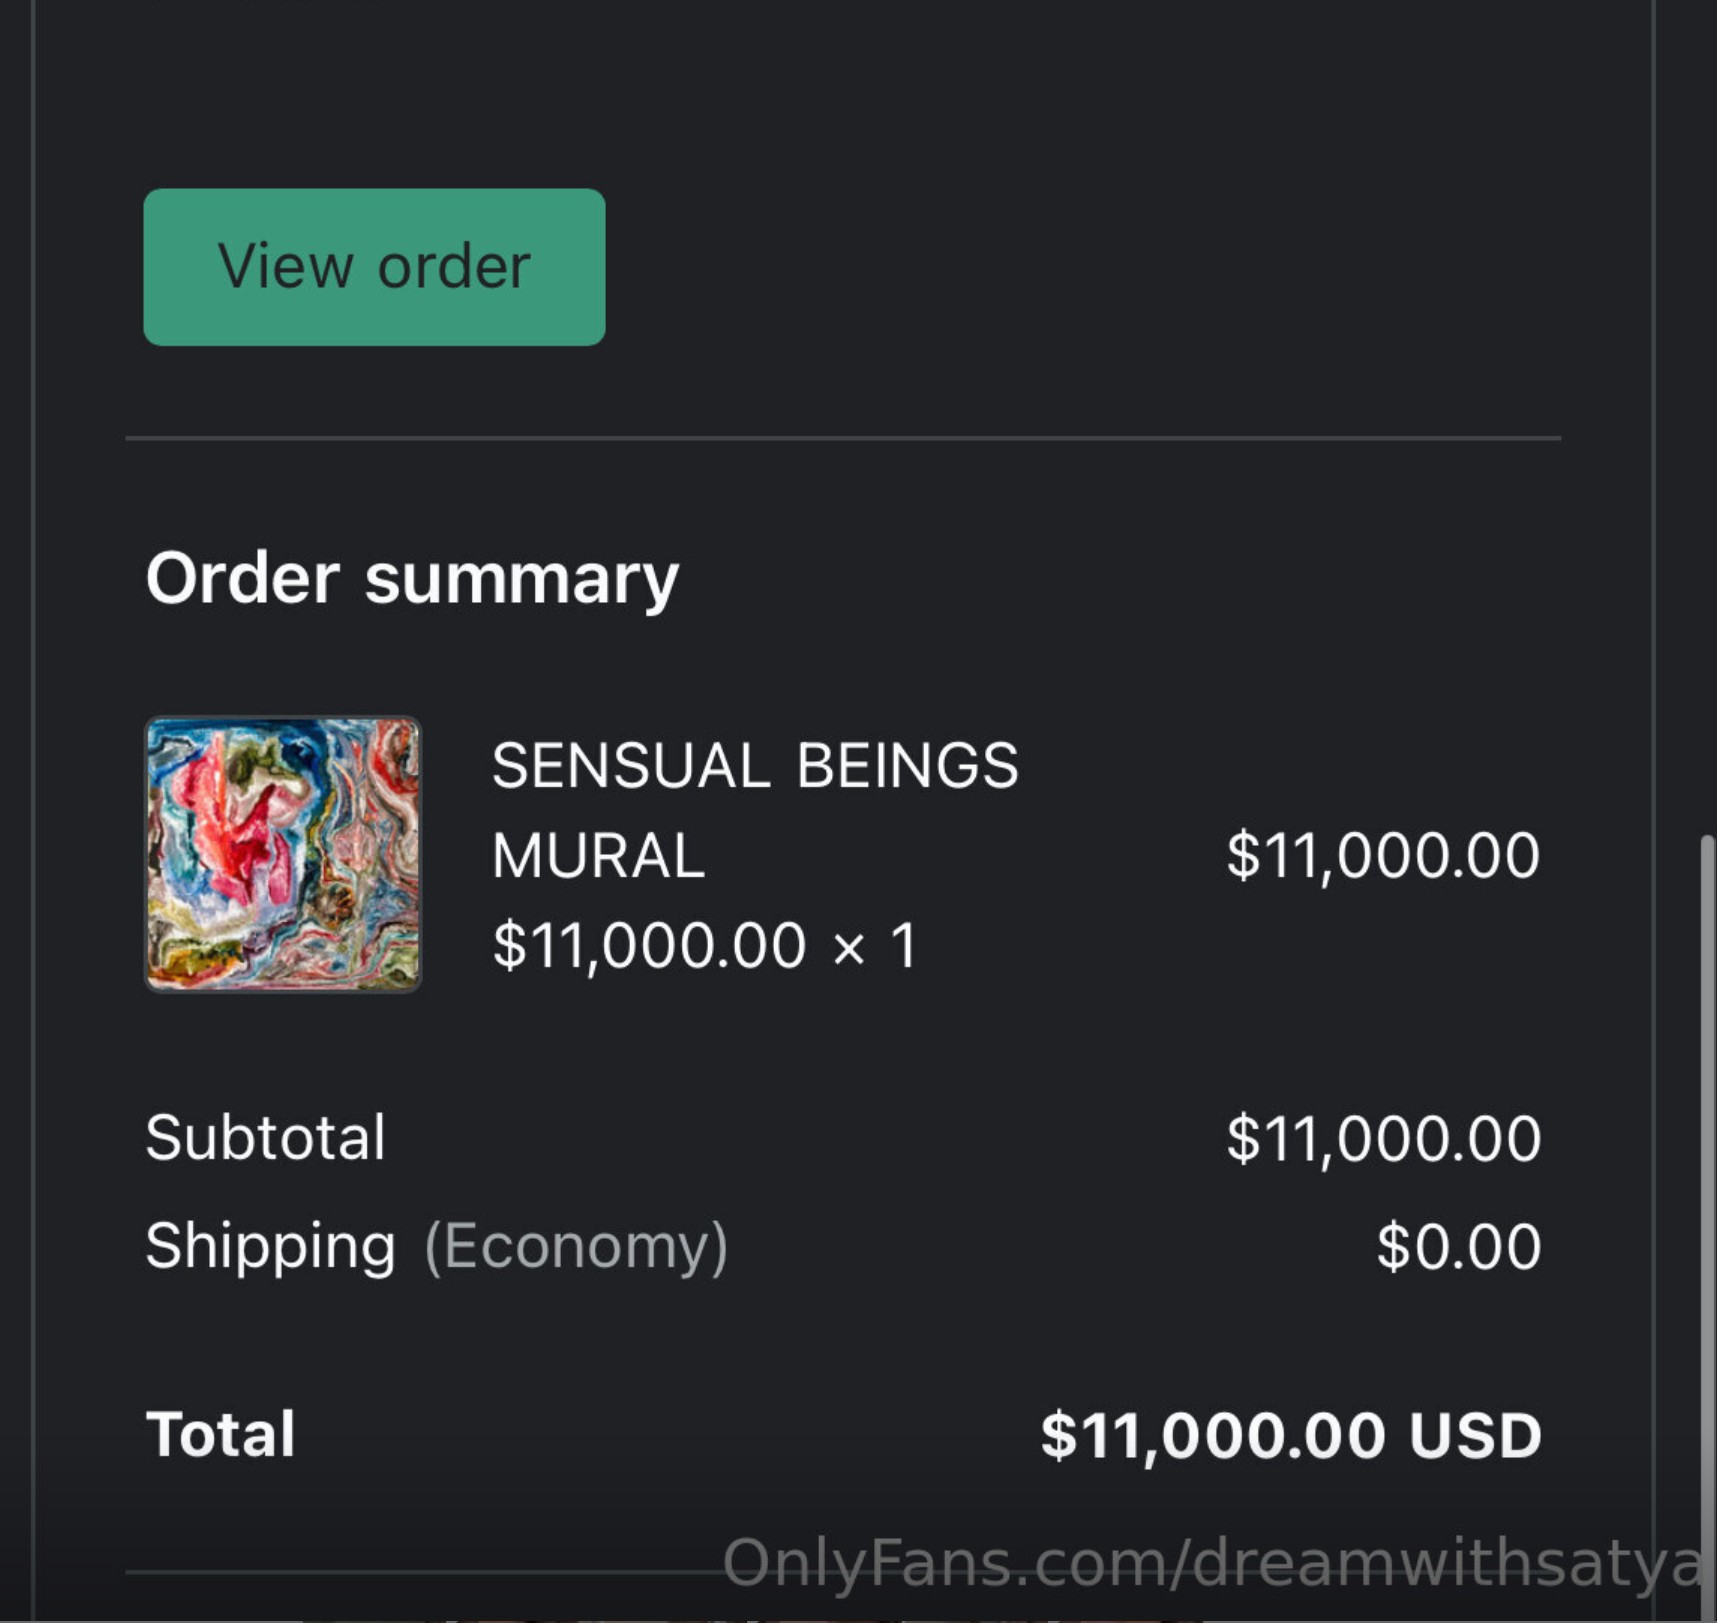The width and height of the screenshot is (1717, 1623).
Task: Click the Total amount $11,000.00
Action: click(x=1213, y=1436)
